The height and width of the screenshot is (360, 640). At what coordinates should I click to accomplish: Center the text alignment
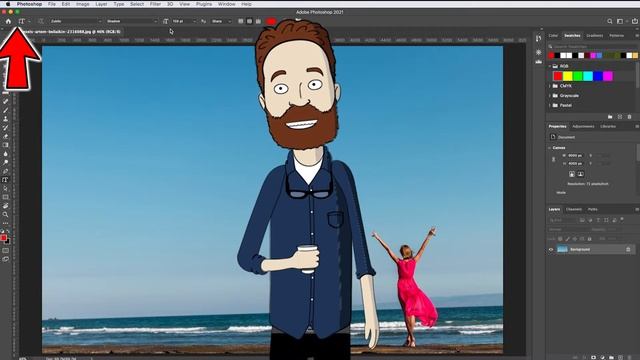pos(249,21)
